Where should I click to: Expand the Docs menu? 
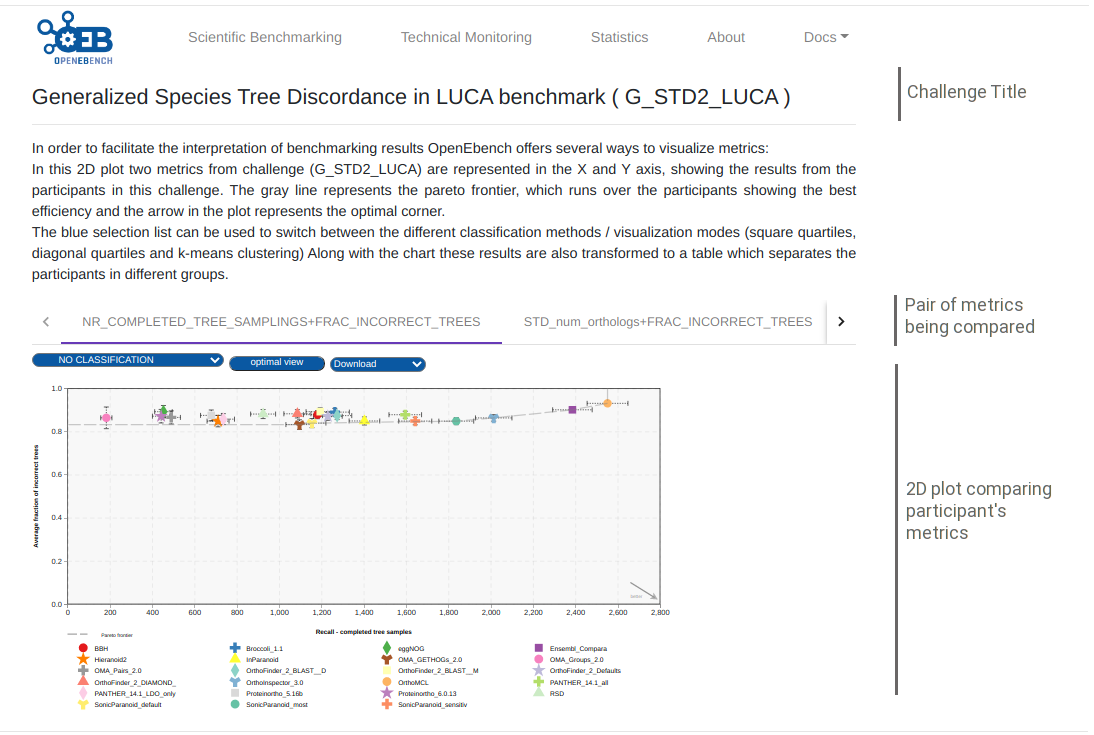pos(826,38)
